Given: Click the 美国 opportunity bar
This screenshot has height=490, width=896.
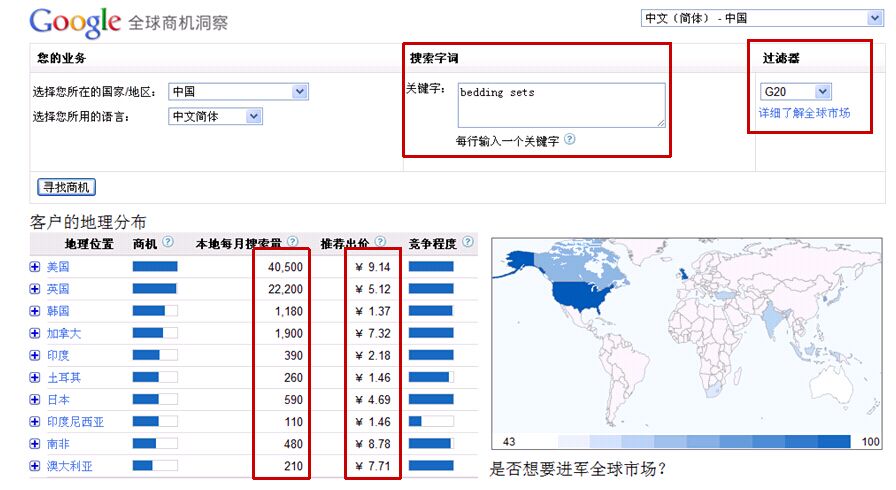Looking at the screenshot, I should tap(155, 267).
